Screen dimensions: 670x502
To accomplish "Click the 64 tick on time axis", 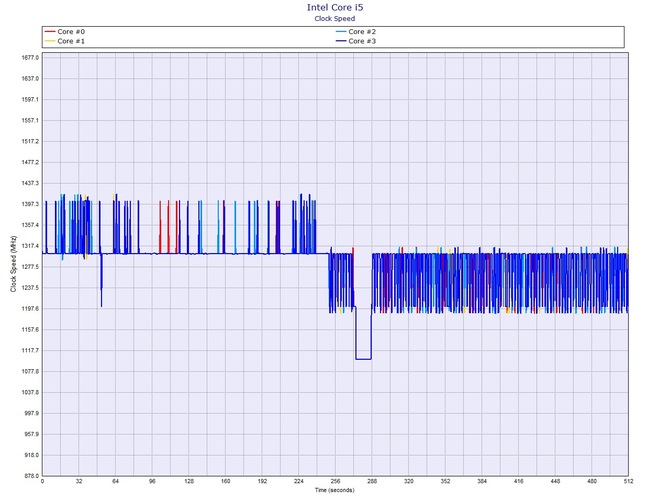I will 115,481.
